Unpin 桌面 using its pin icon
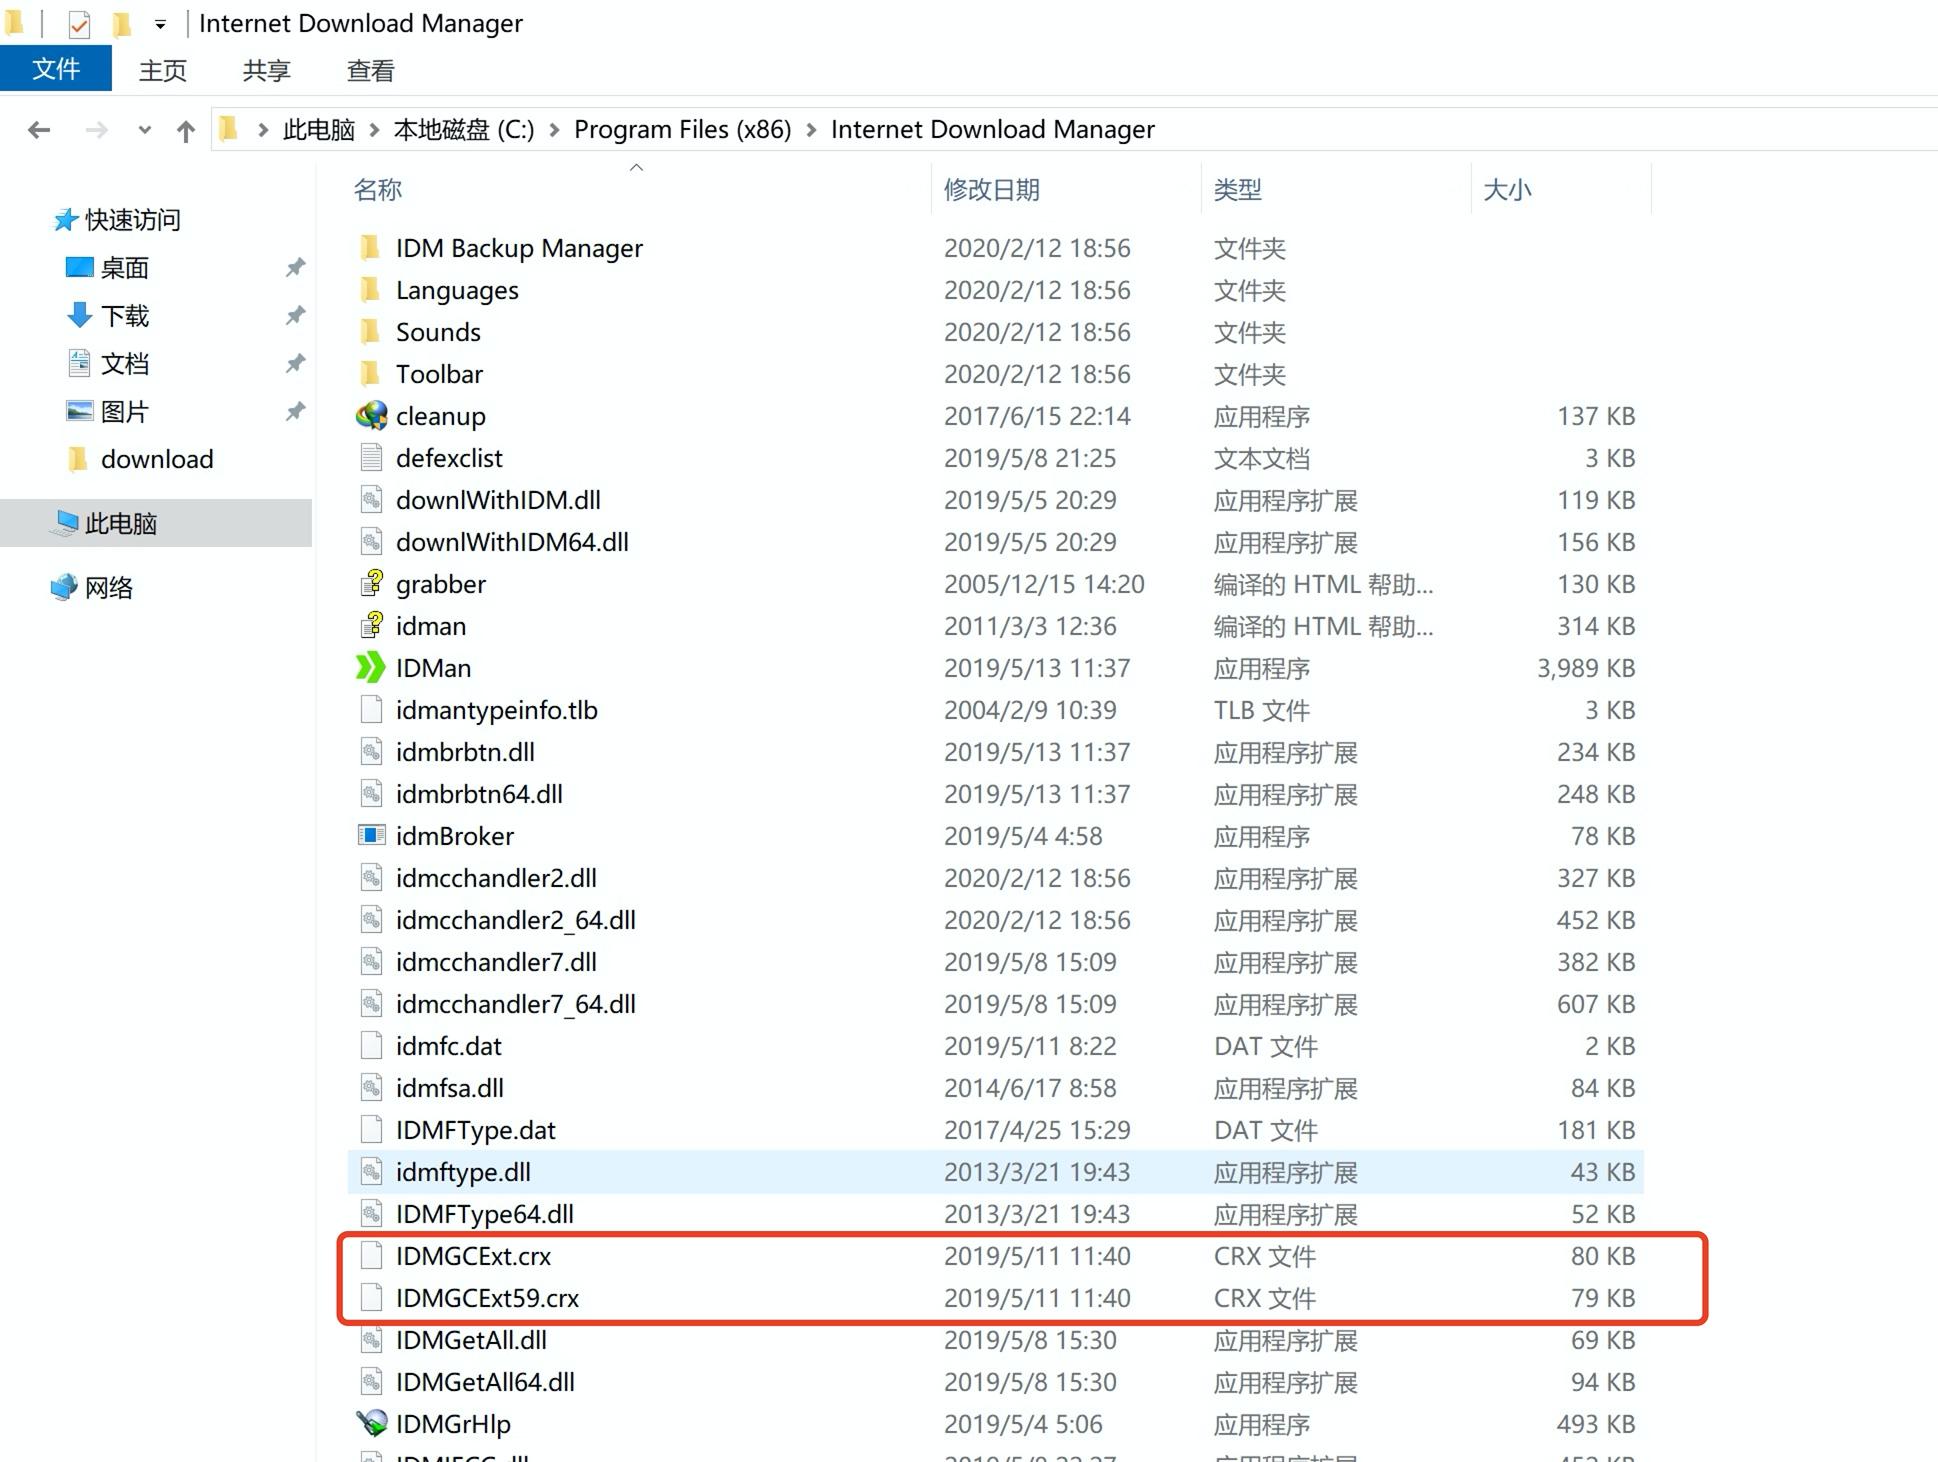 pos(295,268)
